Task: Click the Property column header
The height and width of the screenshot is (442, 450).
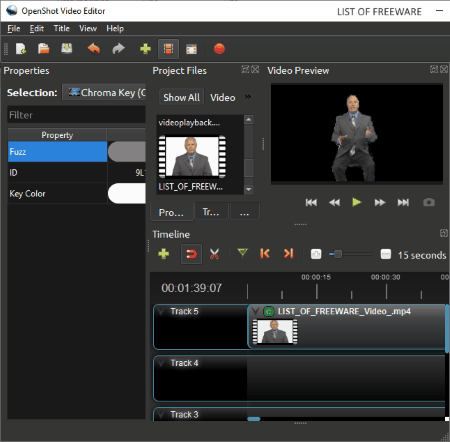Action: tap(57, 135)
